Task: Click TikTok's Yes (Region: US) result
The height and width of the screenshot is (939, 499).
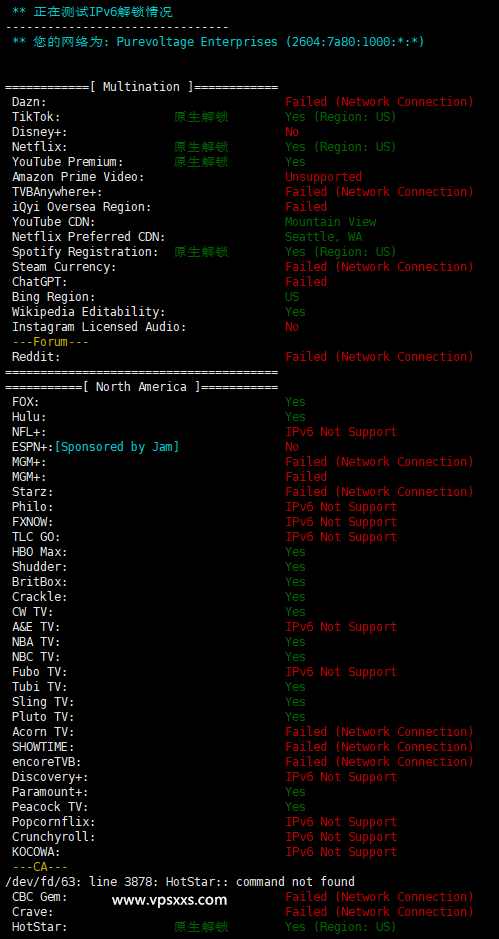Action: 341,117
